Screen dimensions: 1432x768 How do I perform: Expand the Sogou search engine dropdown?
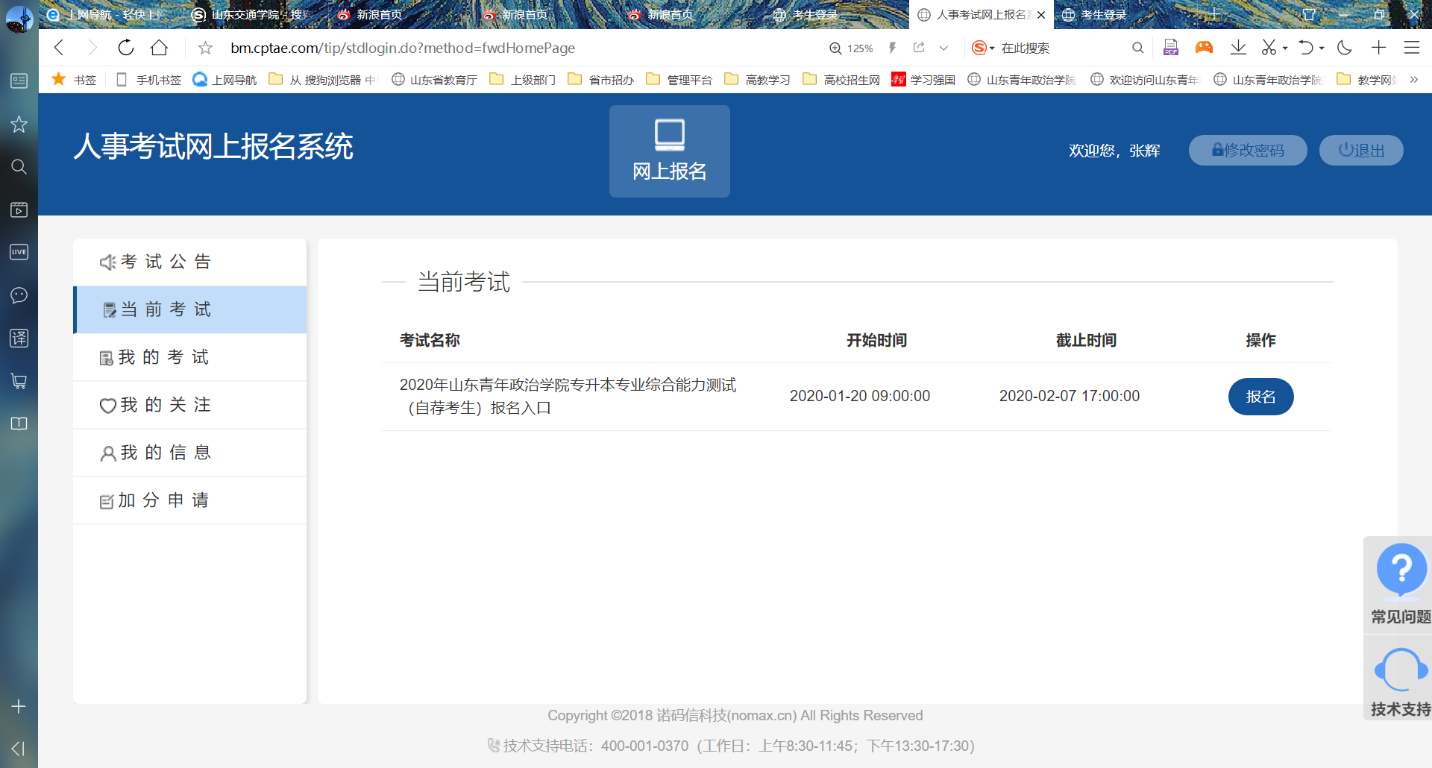pos(992,48)
